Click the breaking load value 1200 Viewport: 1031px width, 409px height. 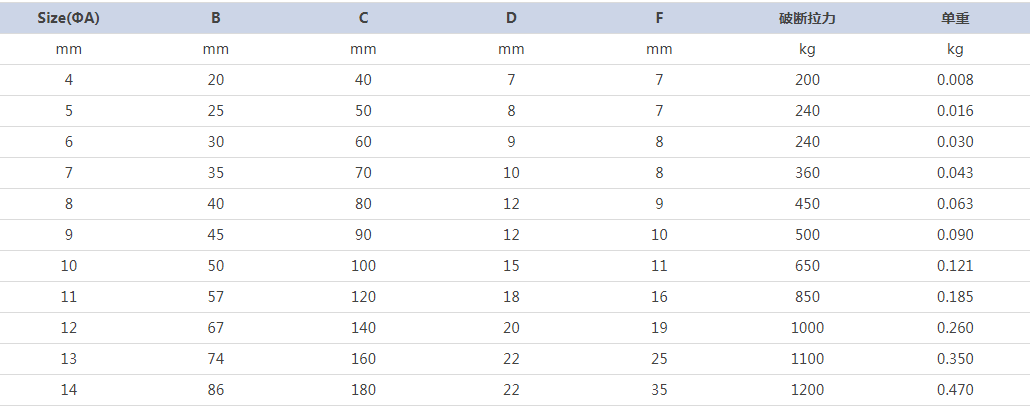click(807, 389)
